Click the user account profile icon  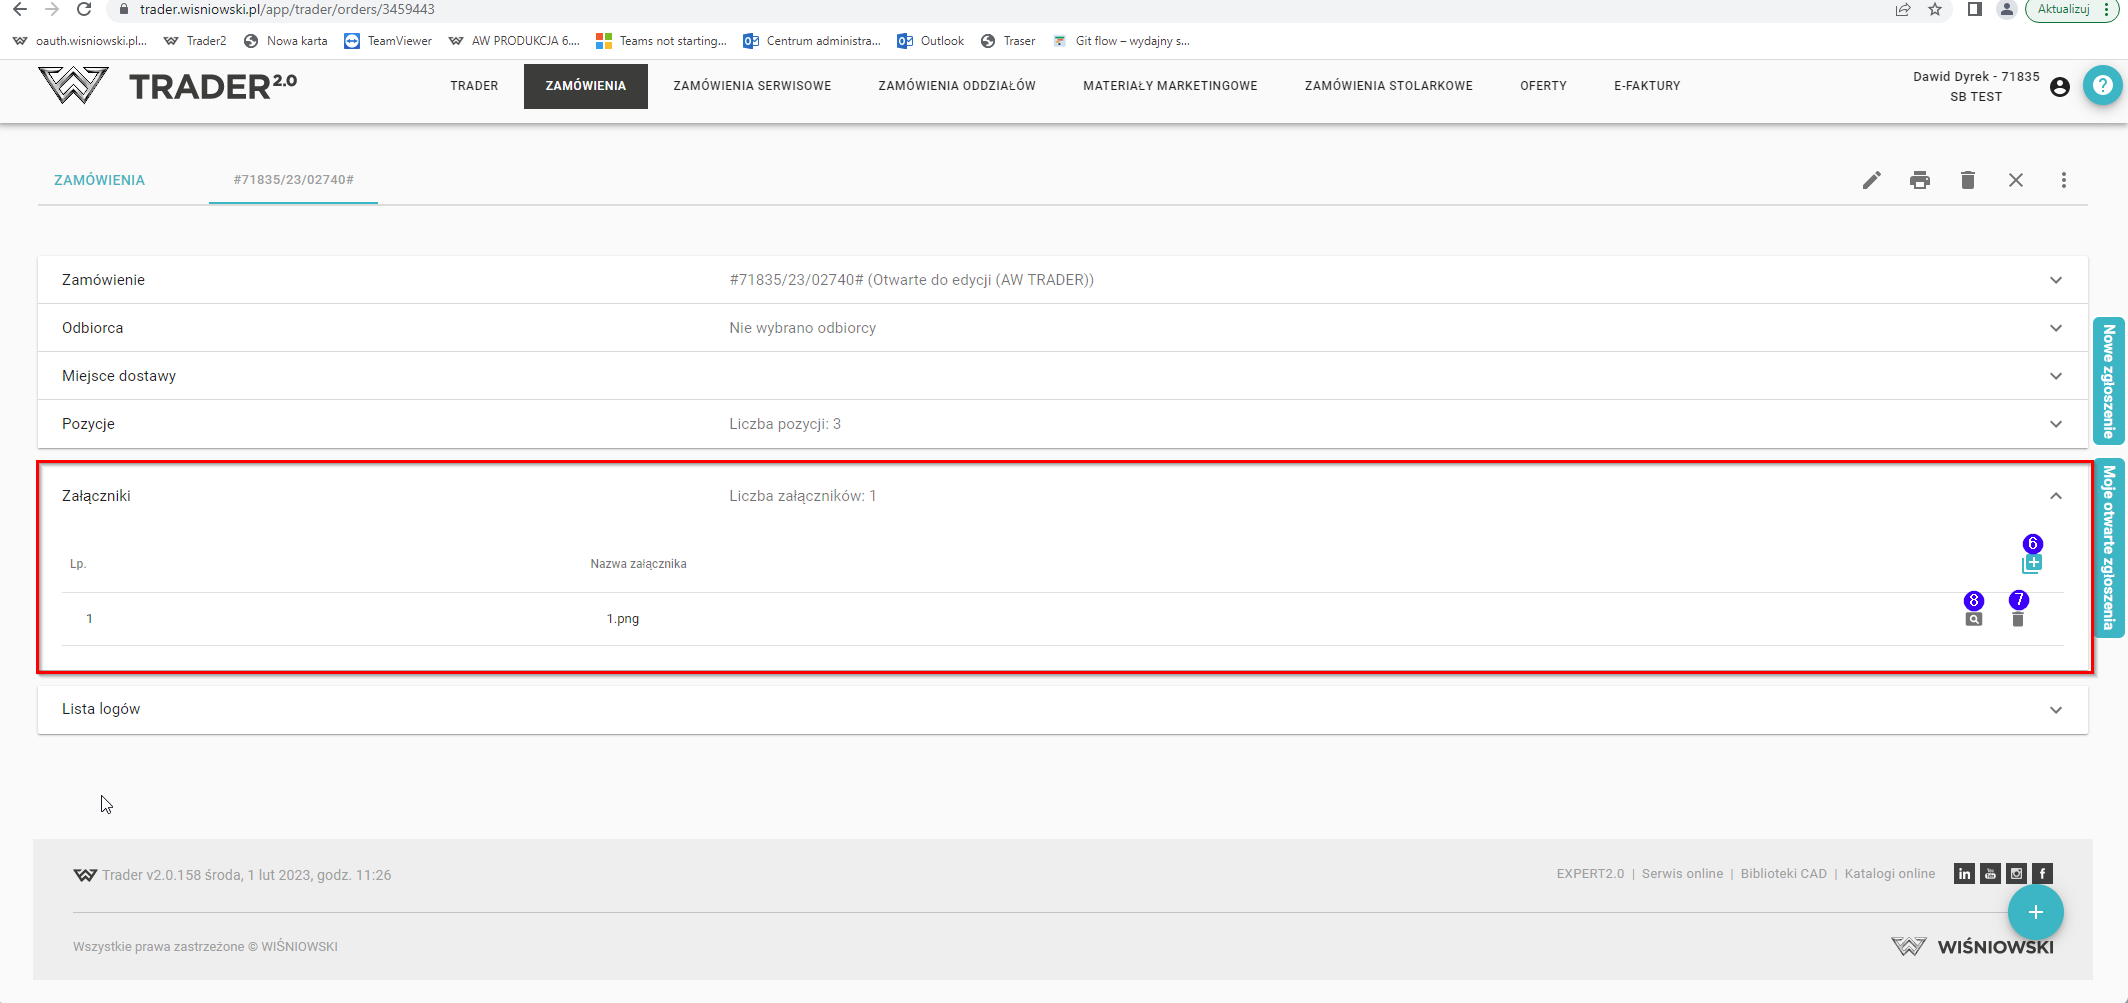click(x=2059, y=87)
